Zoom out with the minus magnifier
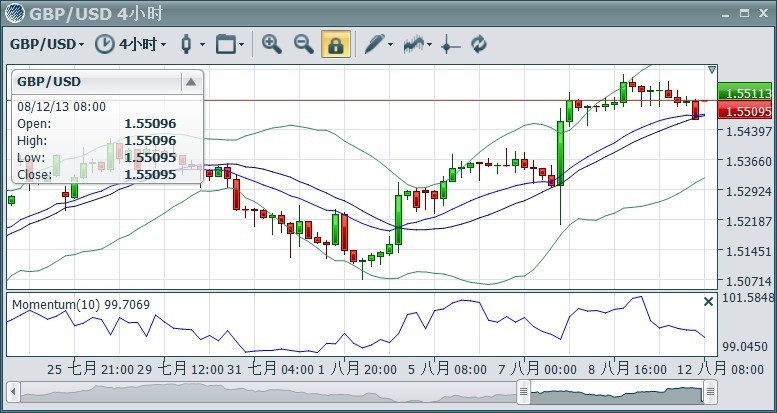777x413 pixels. [x=303, y=44]
